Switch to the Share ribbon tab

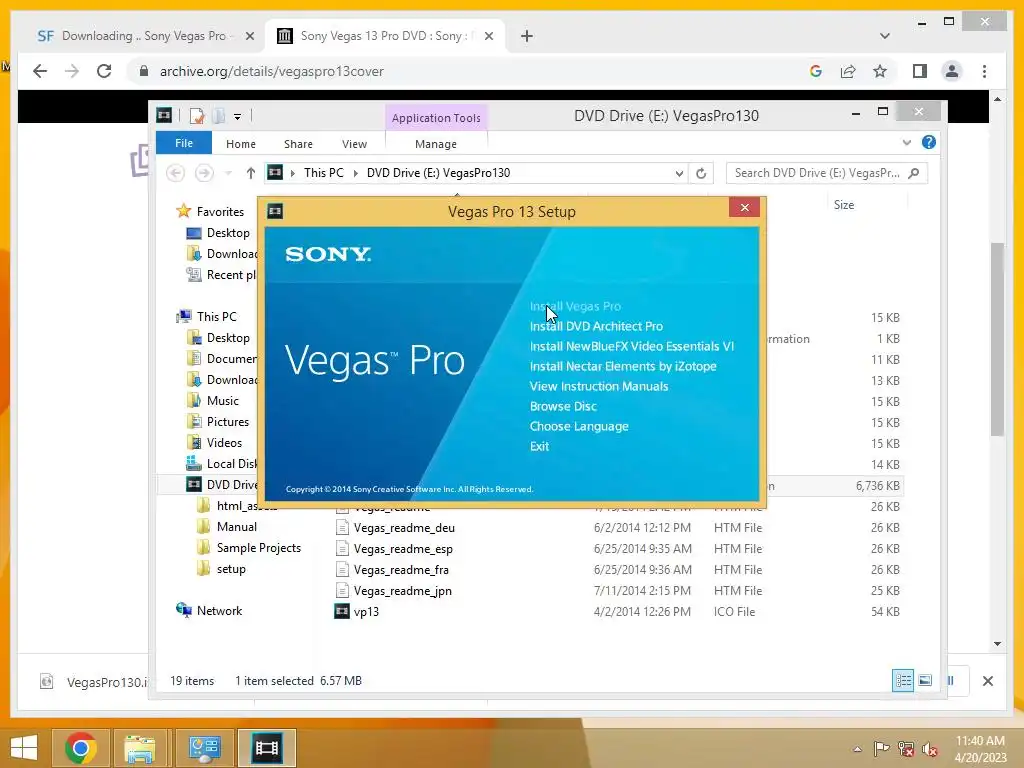[298, 144]
